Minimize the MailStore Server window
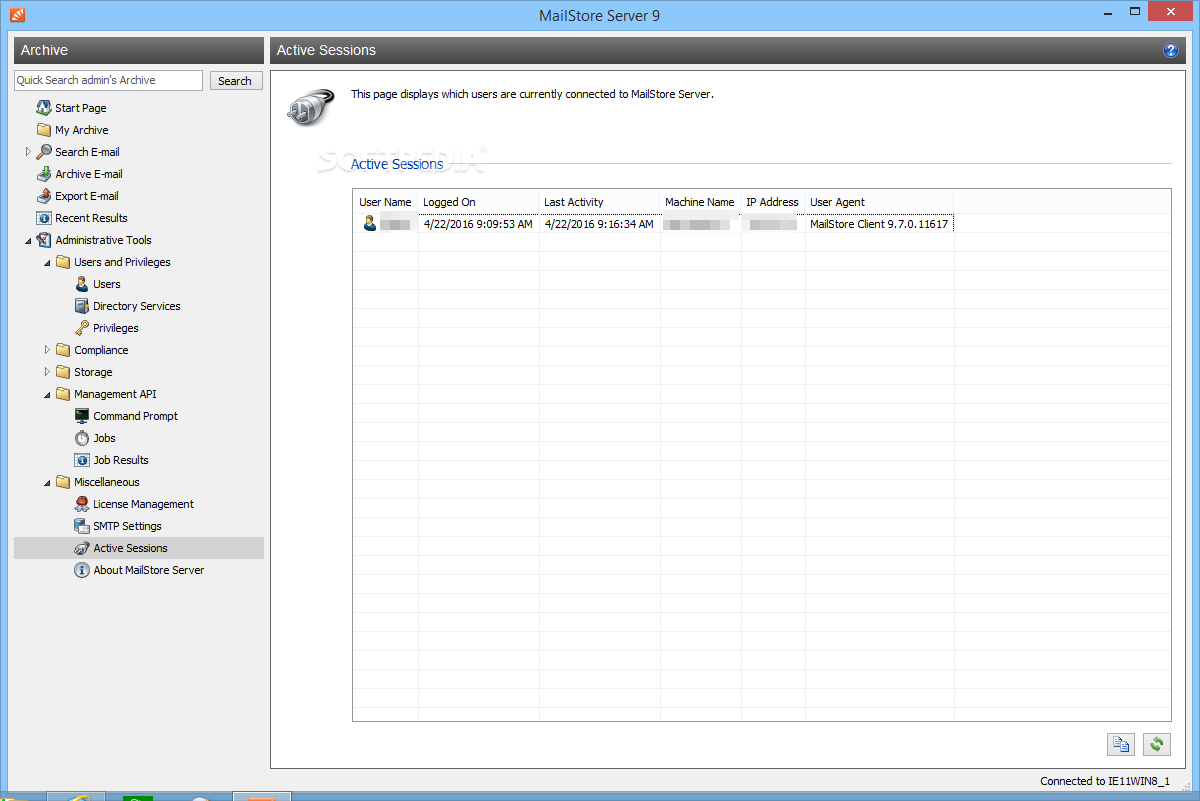 click(x=1110, y=14)
